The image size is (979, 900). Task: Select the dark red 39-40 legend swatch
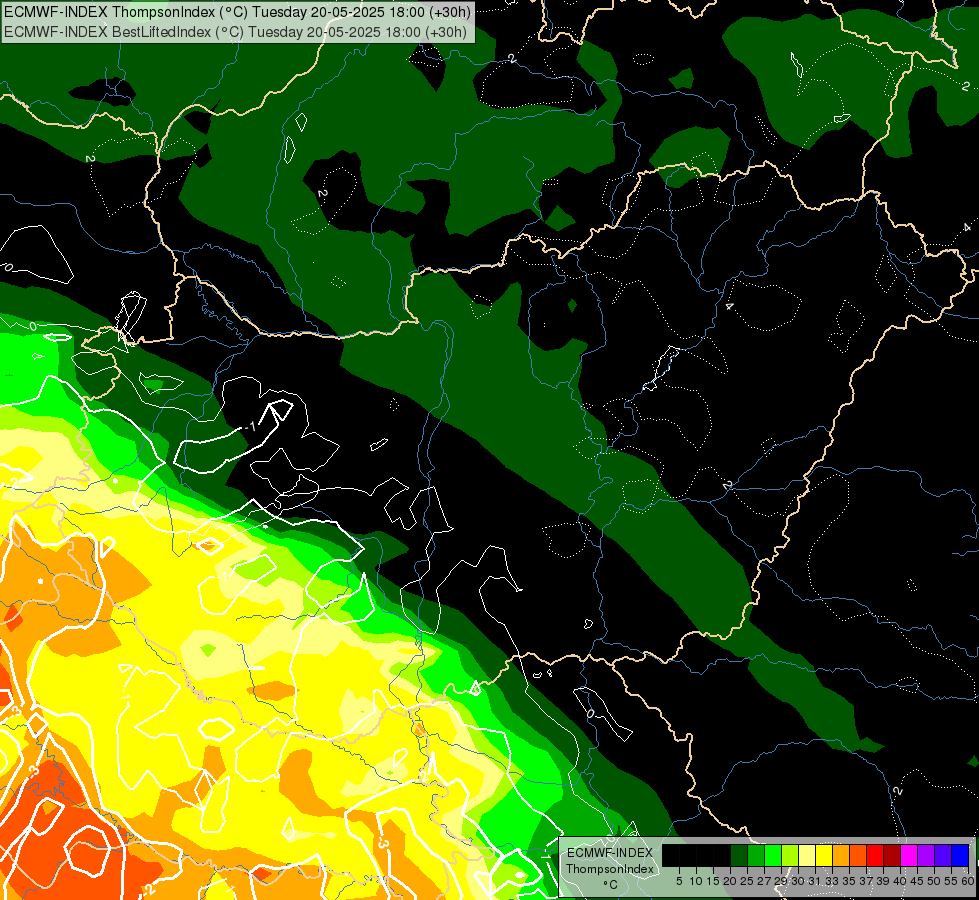tap(892, 855)
